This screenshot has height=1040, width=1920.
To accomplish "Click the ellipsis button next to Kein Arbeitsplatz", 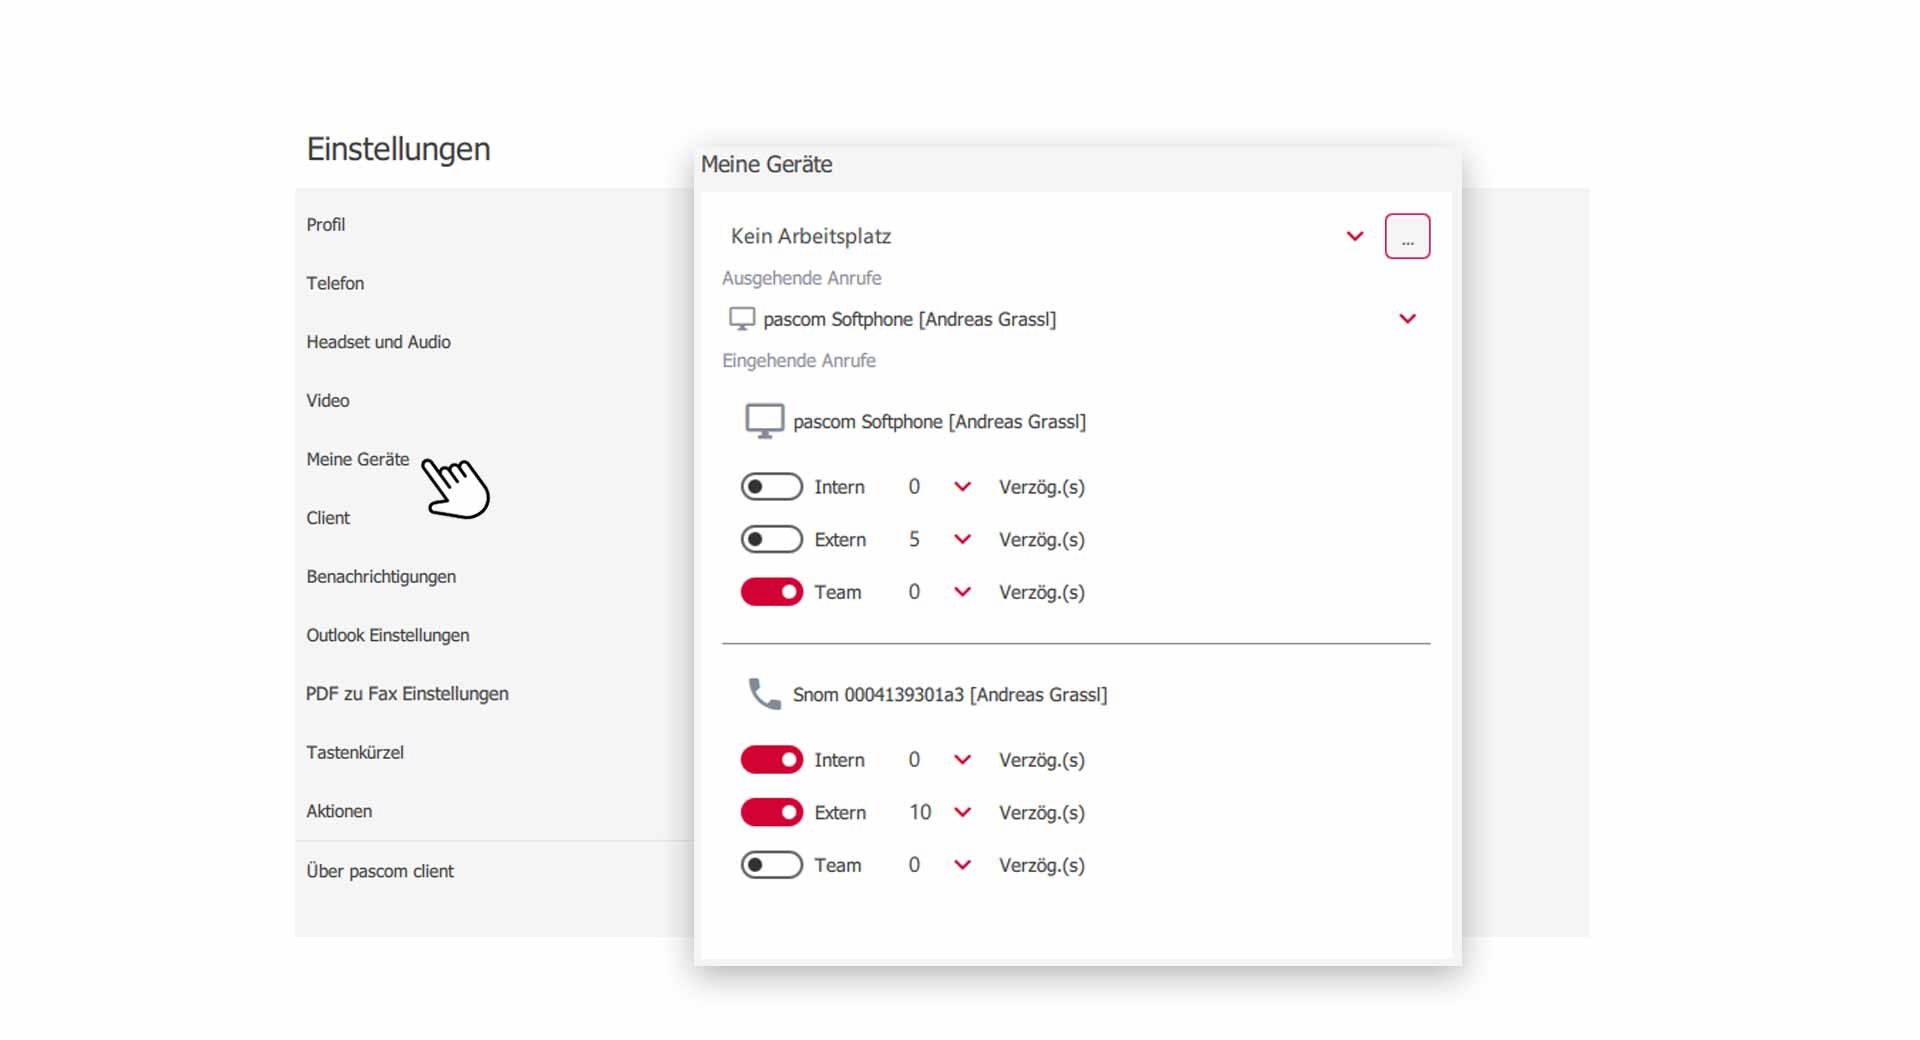I will pos(1407,236).
